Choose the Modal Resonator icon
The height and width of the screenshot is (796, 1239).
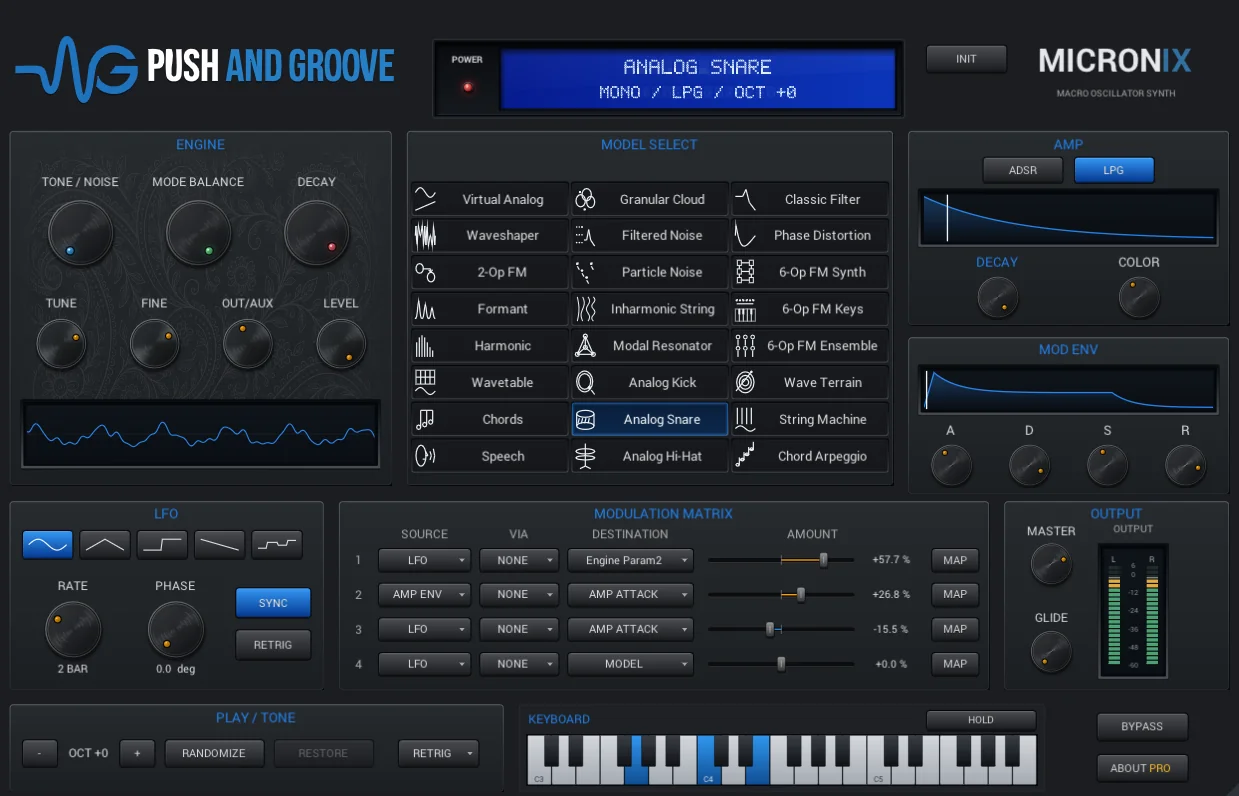pyautogui.click(x=585, y=346)
